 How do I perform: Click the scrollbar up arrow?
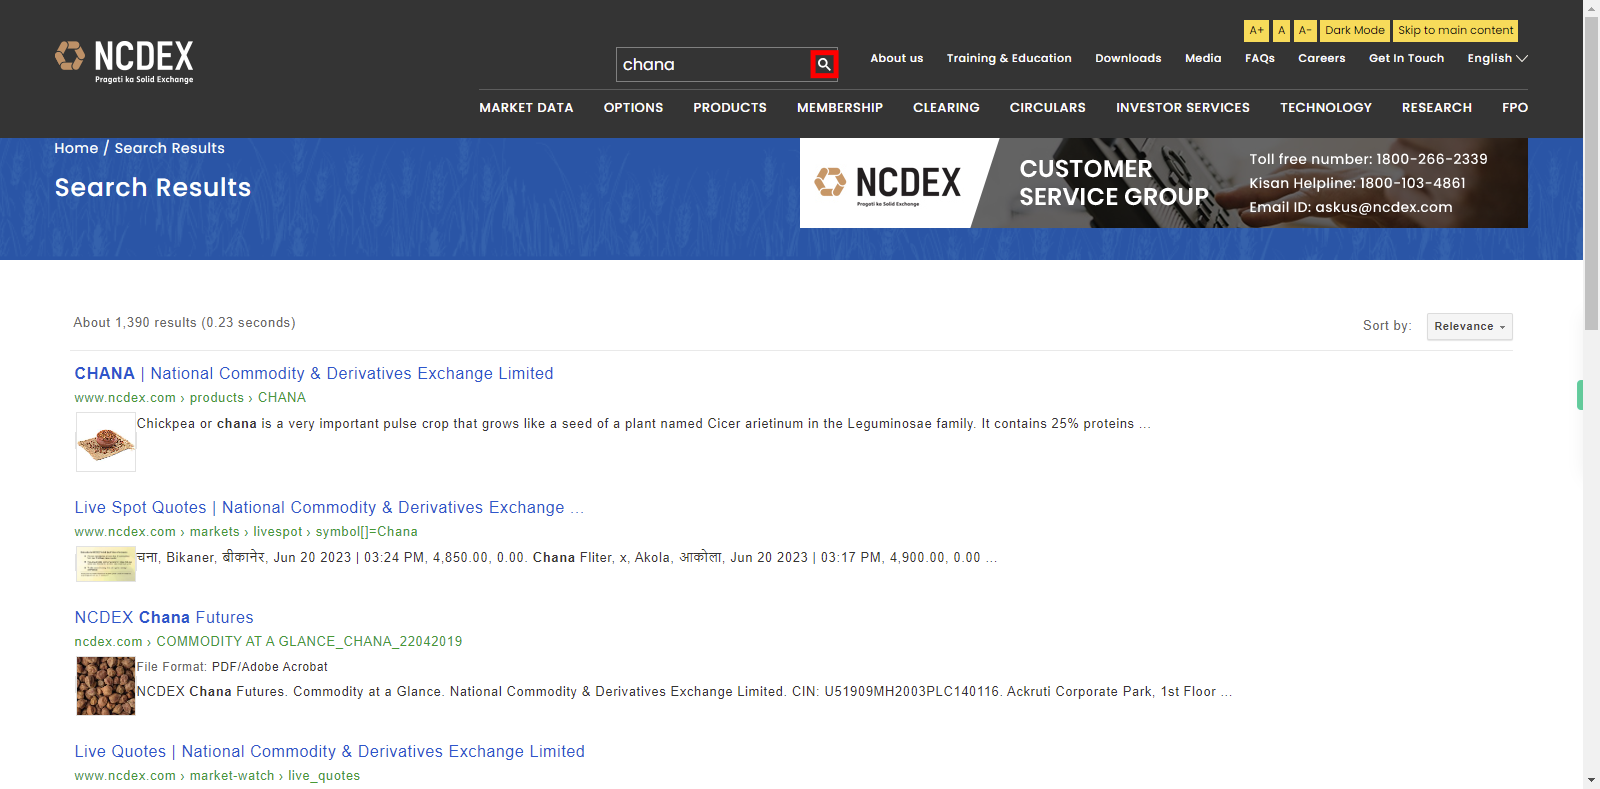[1591, 7]
